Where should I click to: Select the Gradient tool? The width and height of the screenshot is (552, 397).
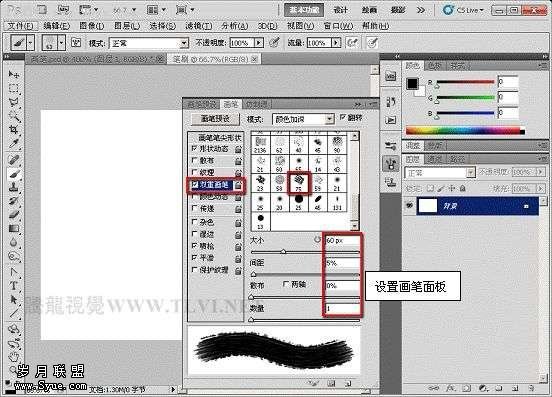(x=14, y=228)
